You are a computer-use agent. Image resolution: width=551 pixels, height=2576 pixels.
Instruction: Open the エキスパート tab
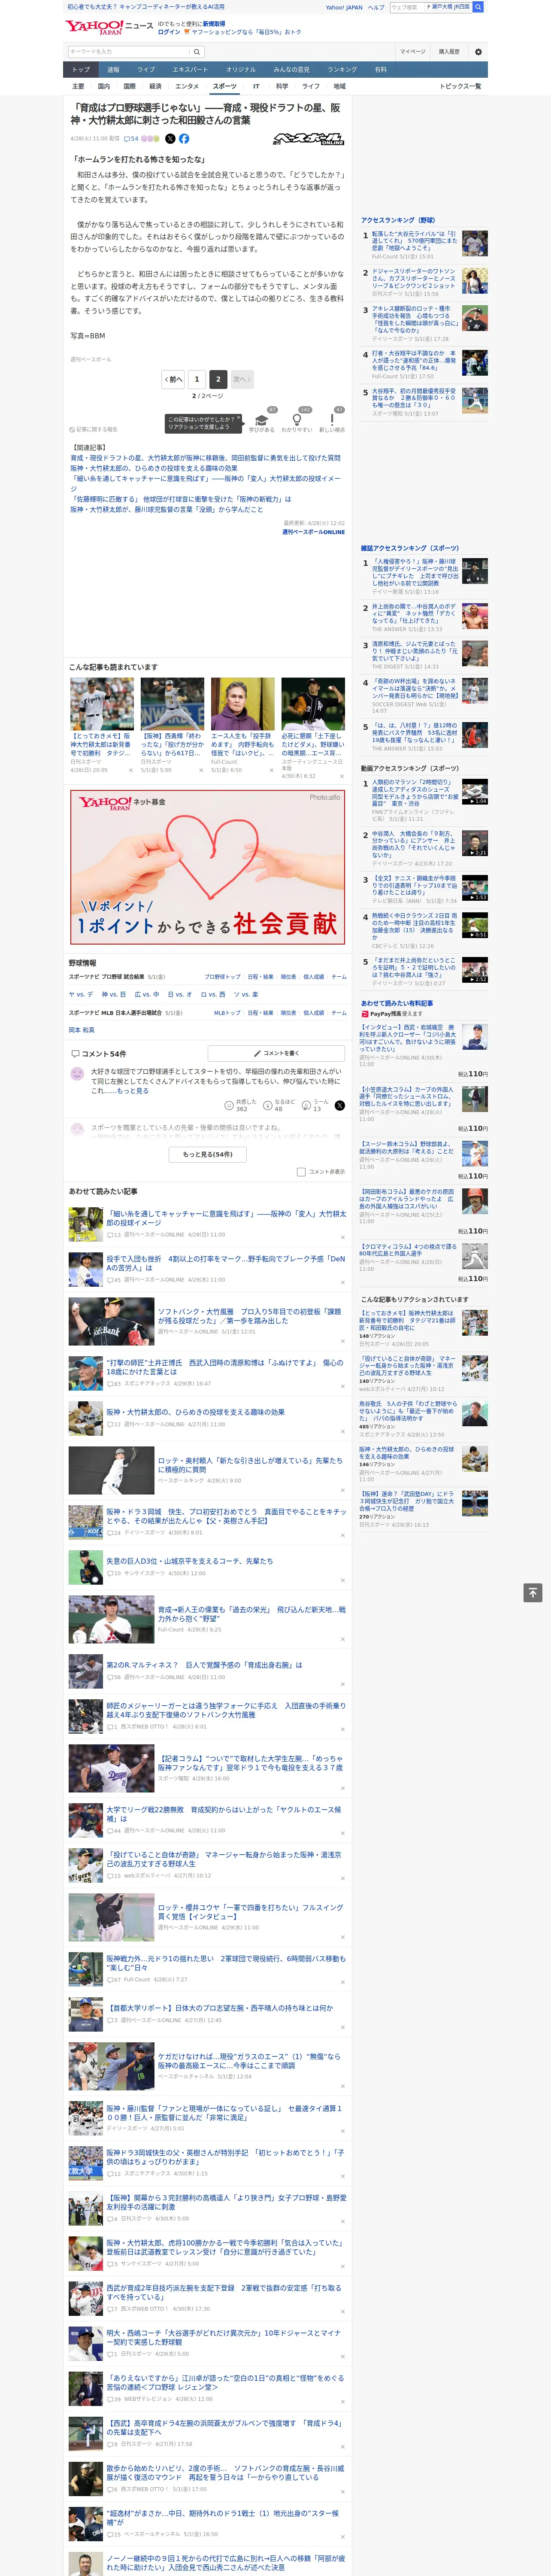pyautogui.click(x=190, y=70)
